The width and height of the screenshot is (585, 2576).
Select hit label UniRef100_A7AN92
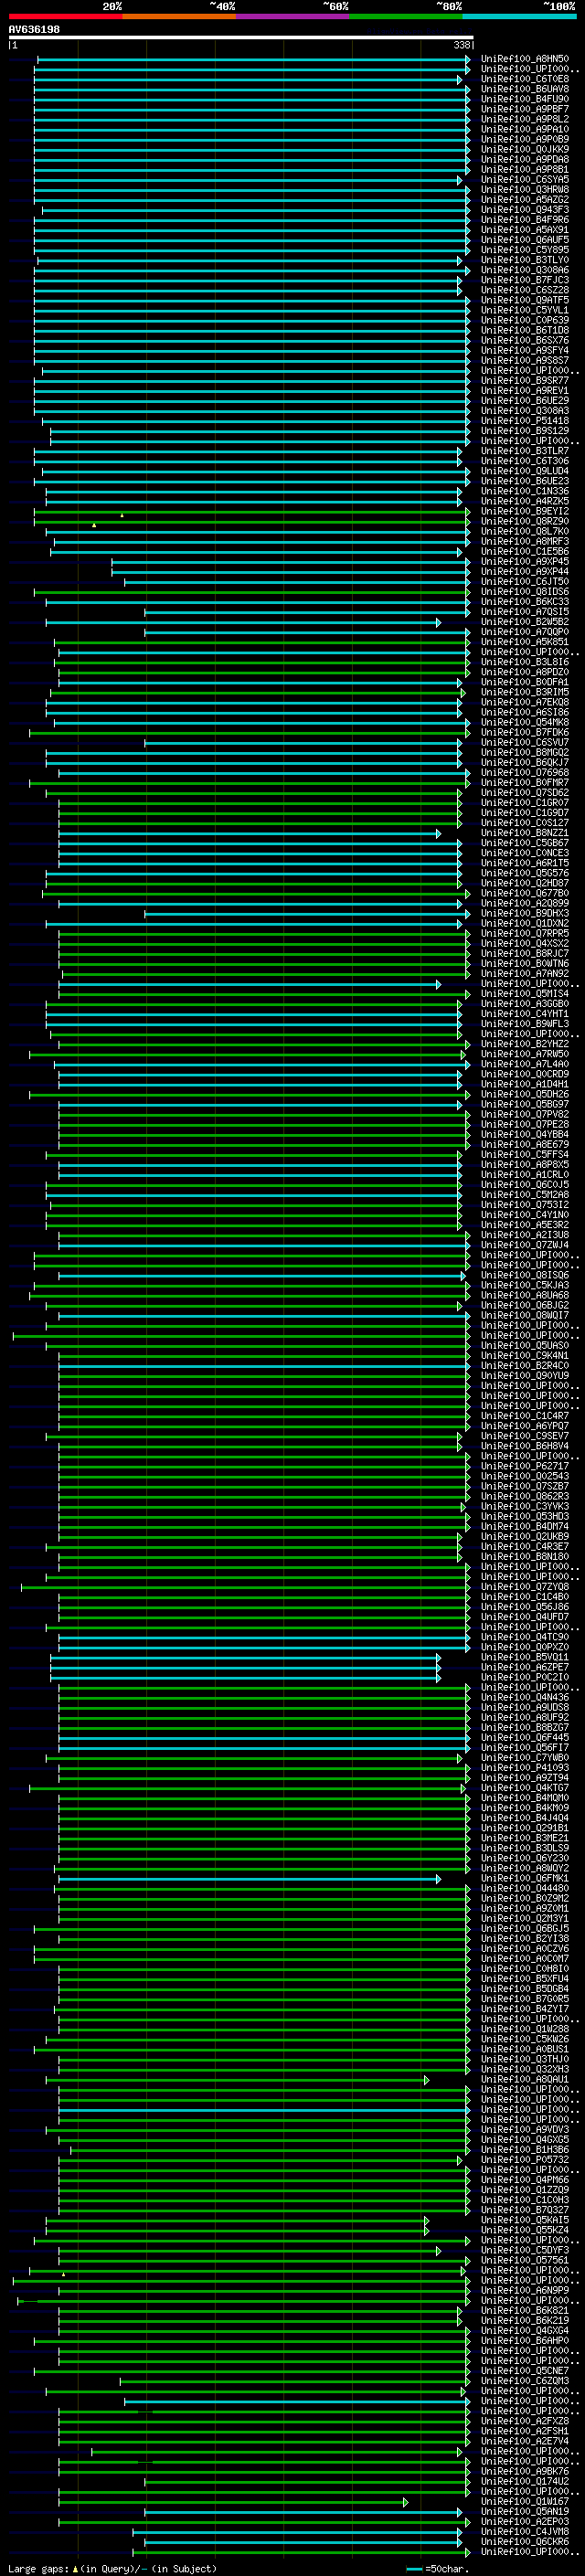tap(525, 974)
